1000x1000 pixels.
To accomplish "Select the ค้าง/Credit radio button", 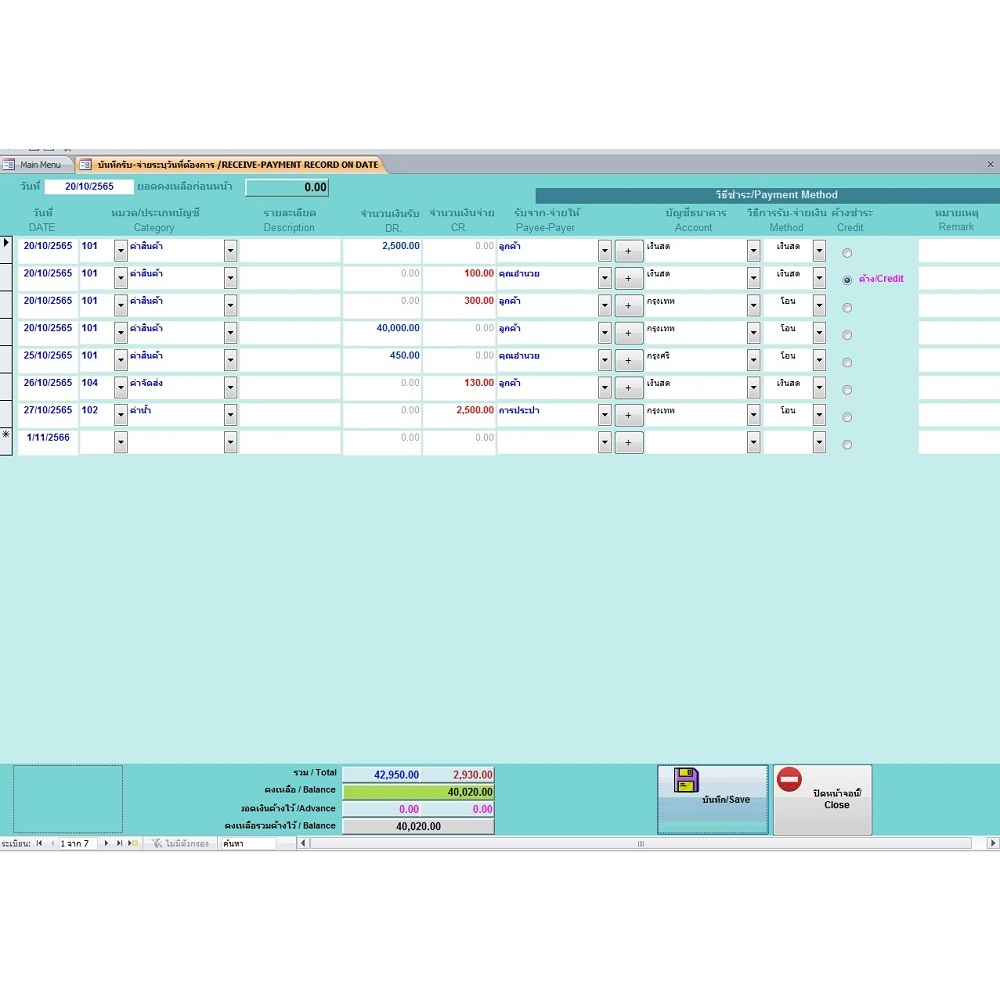I will (848, 280).
